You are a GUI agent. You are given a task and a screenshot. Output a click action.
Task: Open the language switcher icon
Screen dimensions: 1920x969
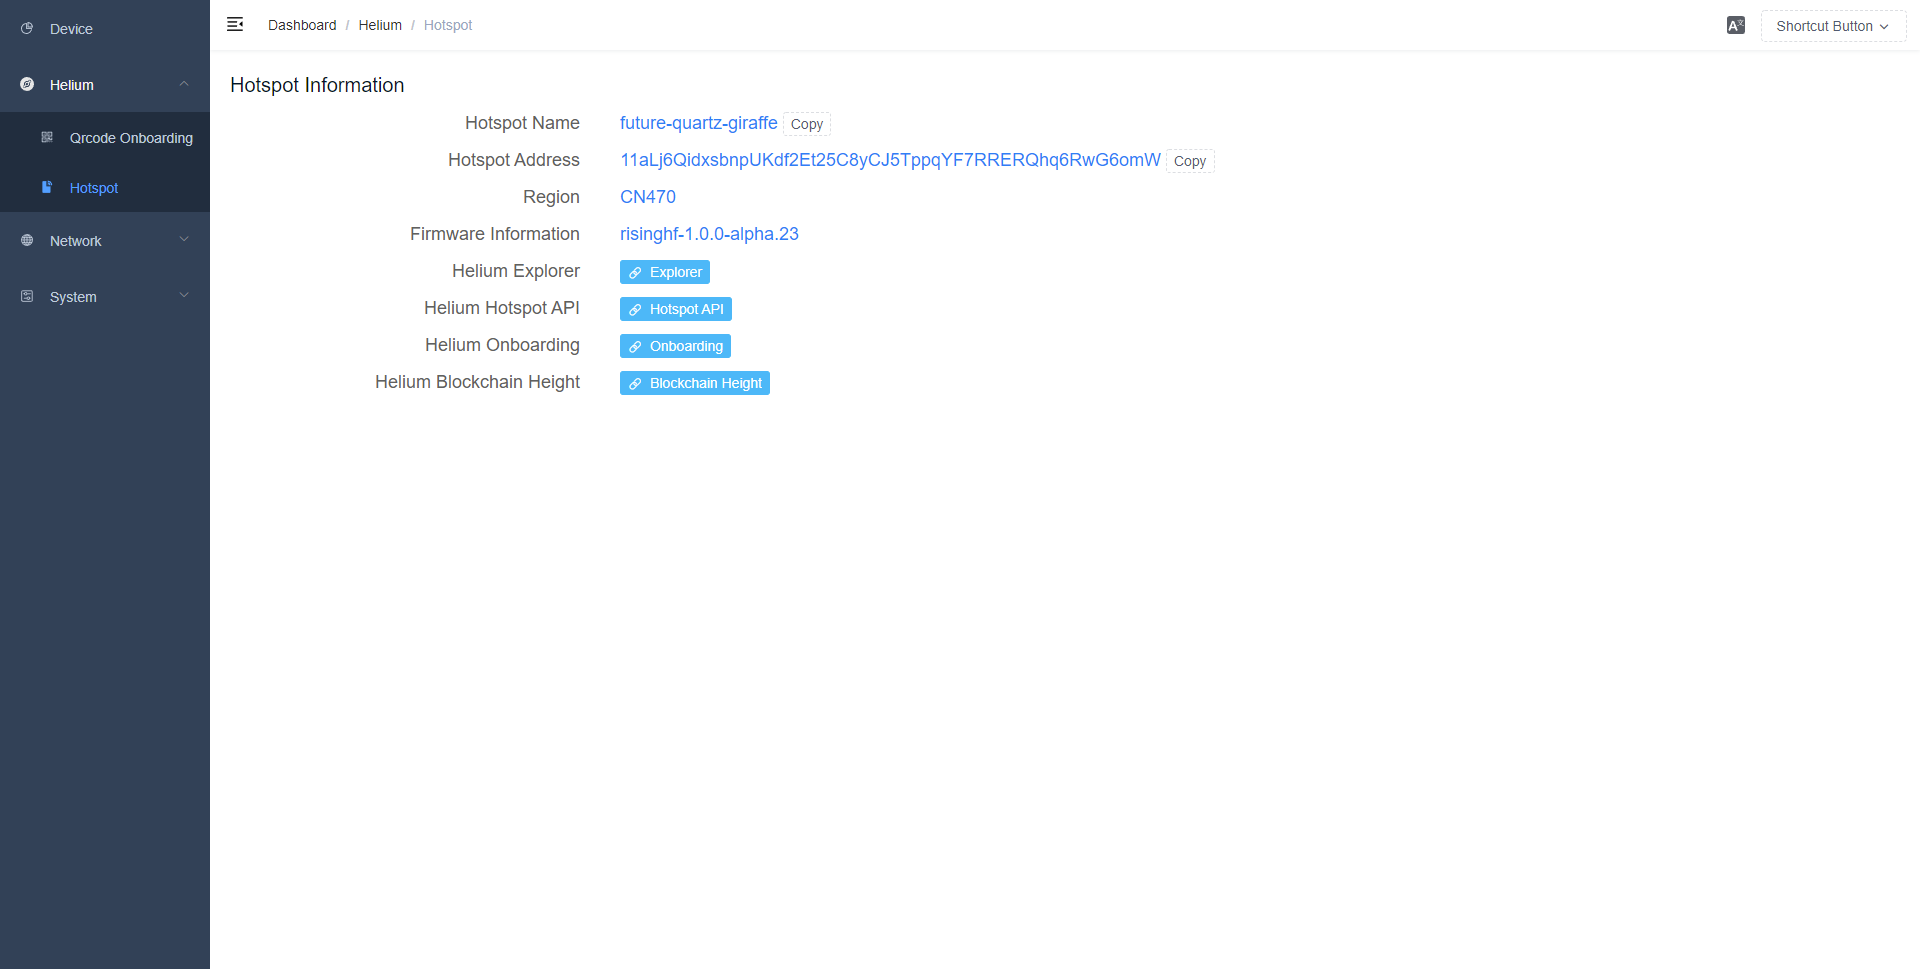click(x=1735, y=25)
